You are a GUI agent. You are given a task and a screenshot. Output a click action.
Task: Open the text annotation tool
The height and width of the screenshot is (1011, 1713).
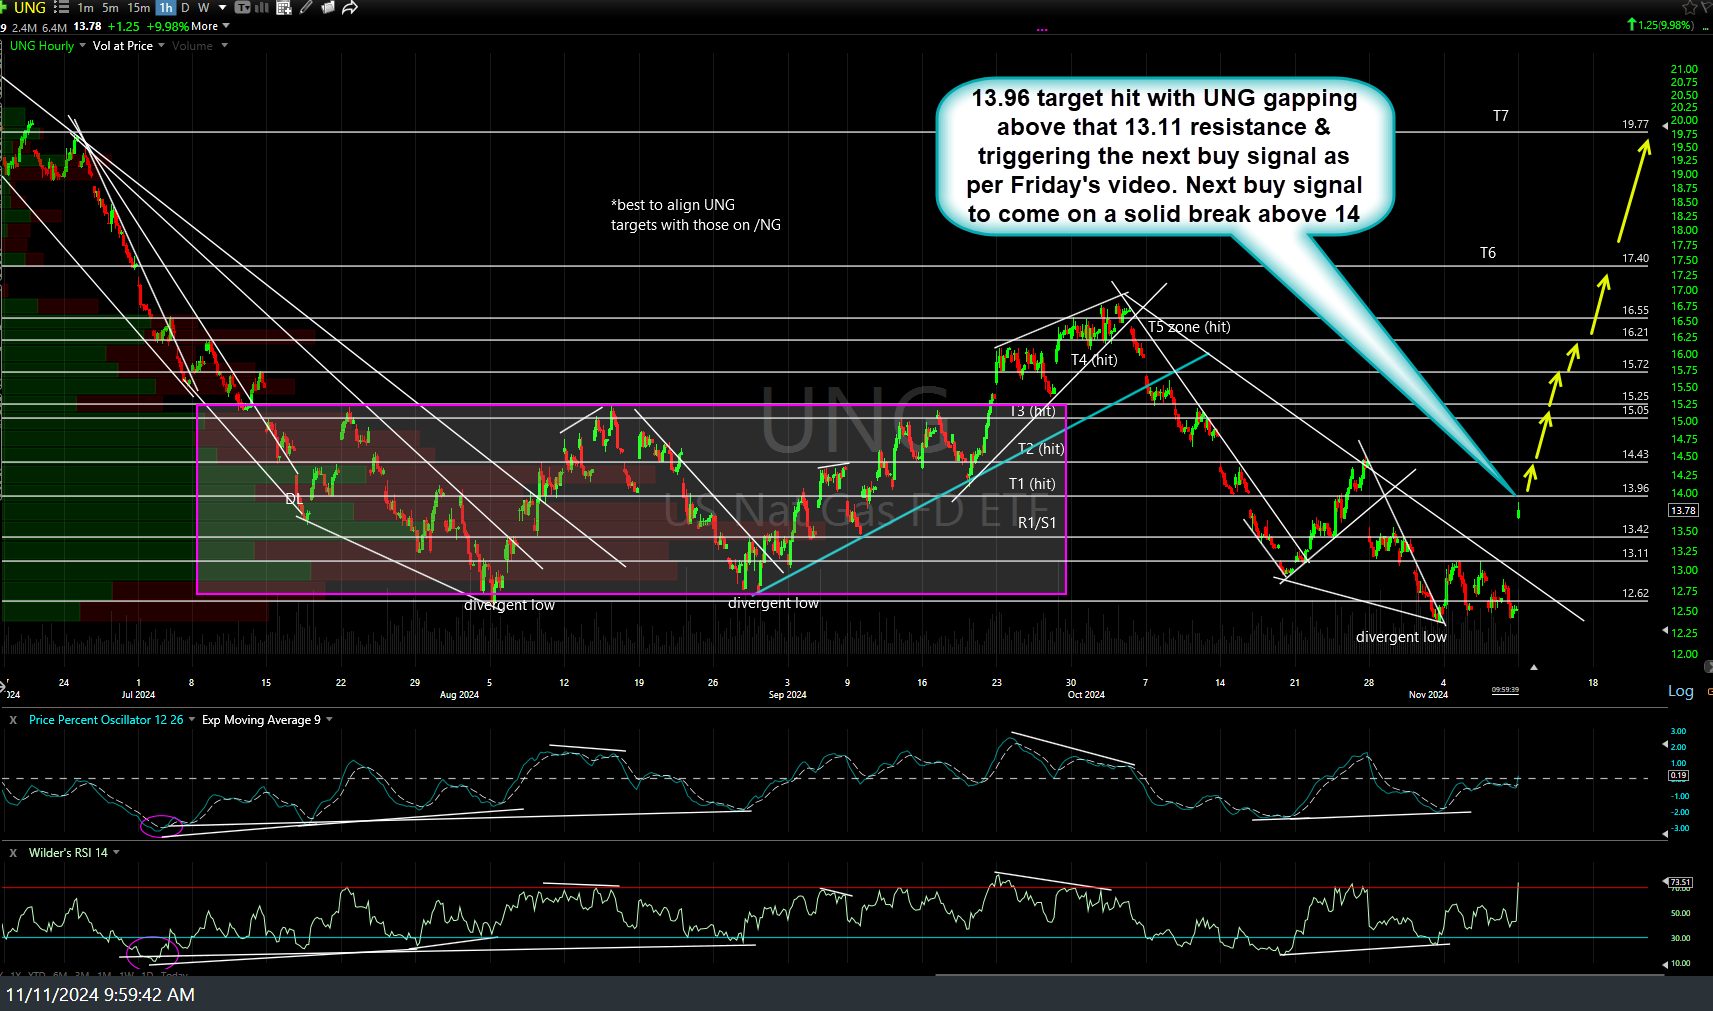pos(242,7)
